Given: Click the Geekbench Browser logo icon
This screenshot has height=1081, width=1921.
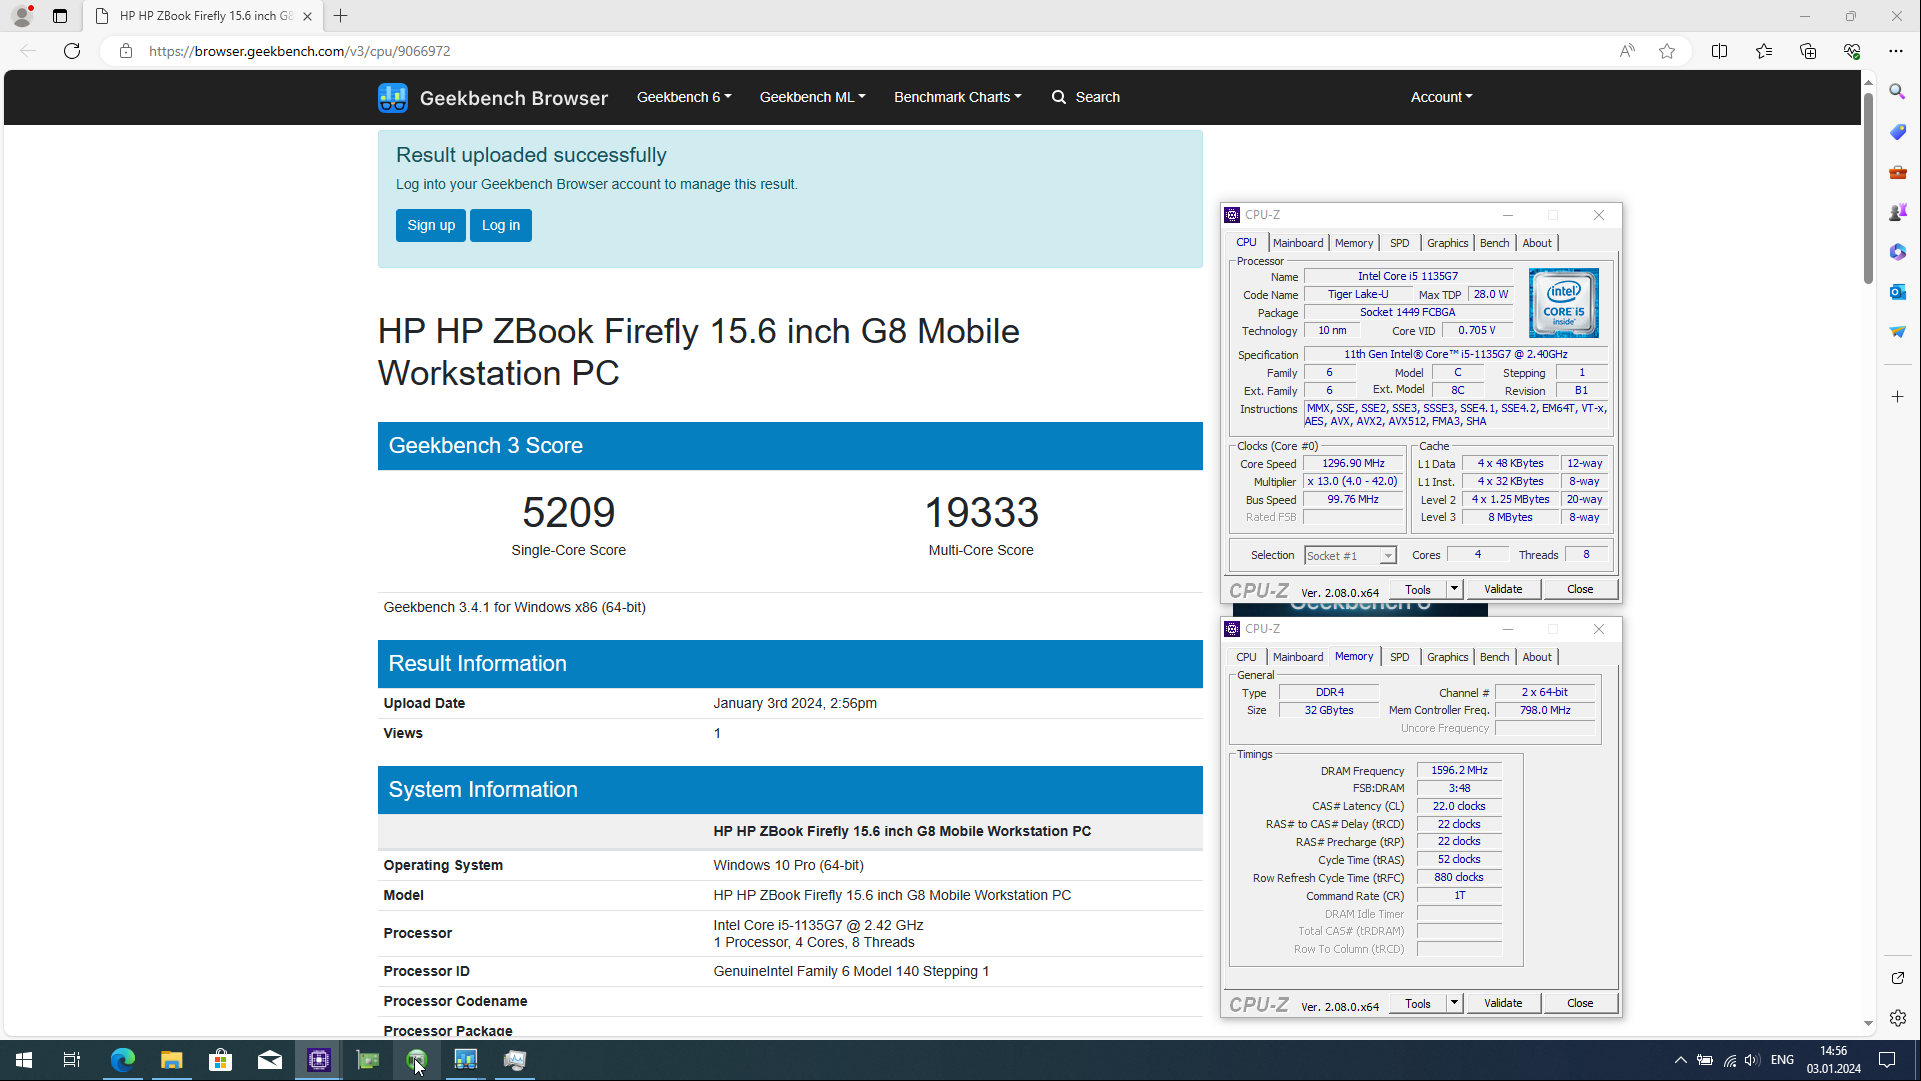Looking at the screenshot, I should [x=393, y=98].
